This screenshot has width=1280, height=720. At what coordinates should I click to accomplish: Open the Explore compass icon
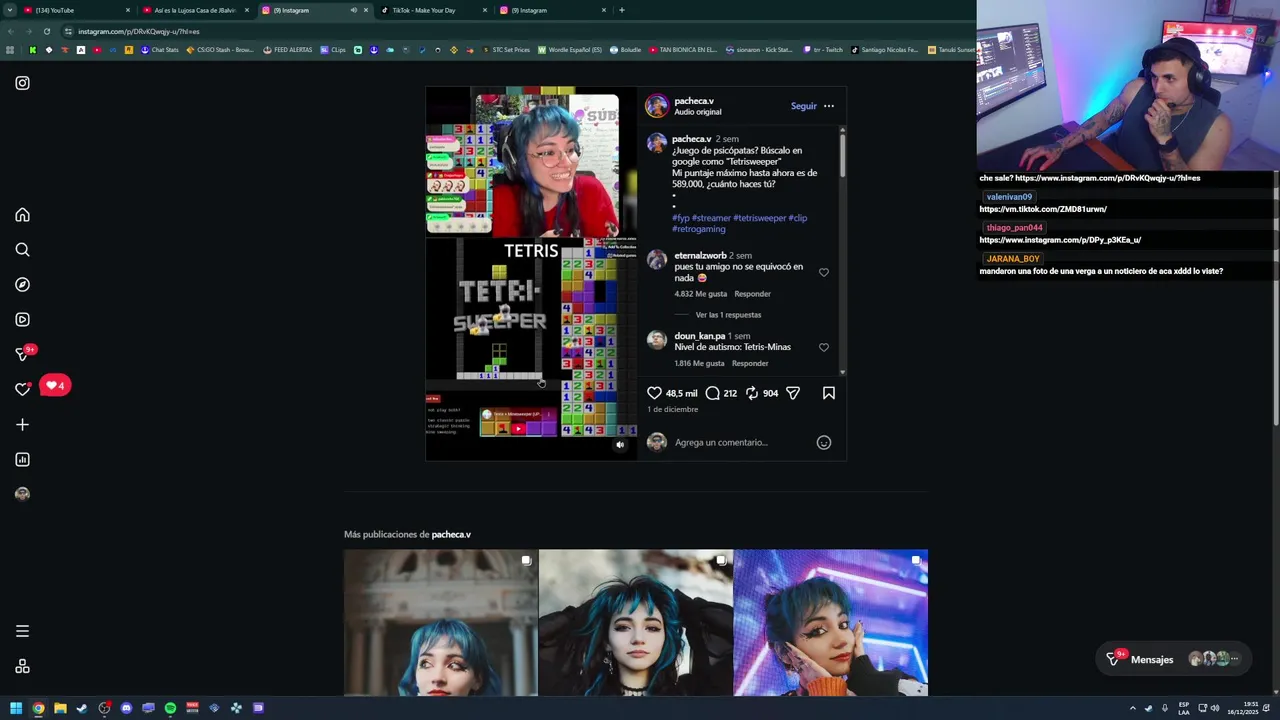pos(22,285)
